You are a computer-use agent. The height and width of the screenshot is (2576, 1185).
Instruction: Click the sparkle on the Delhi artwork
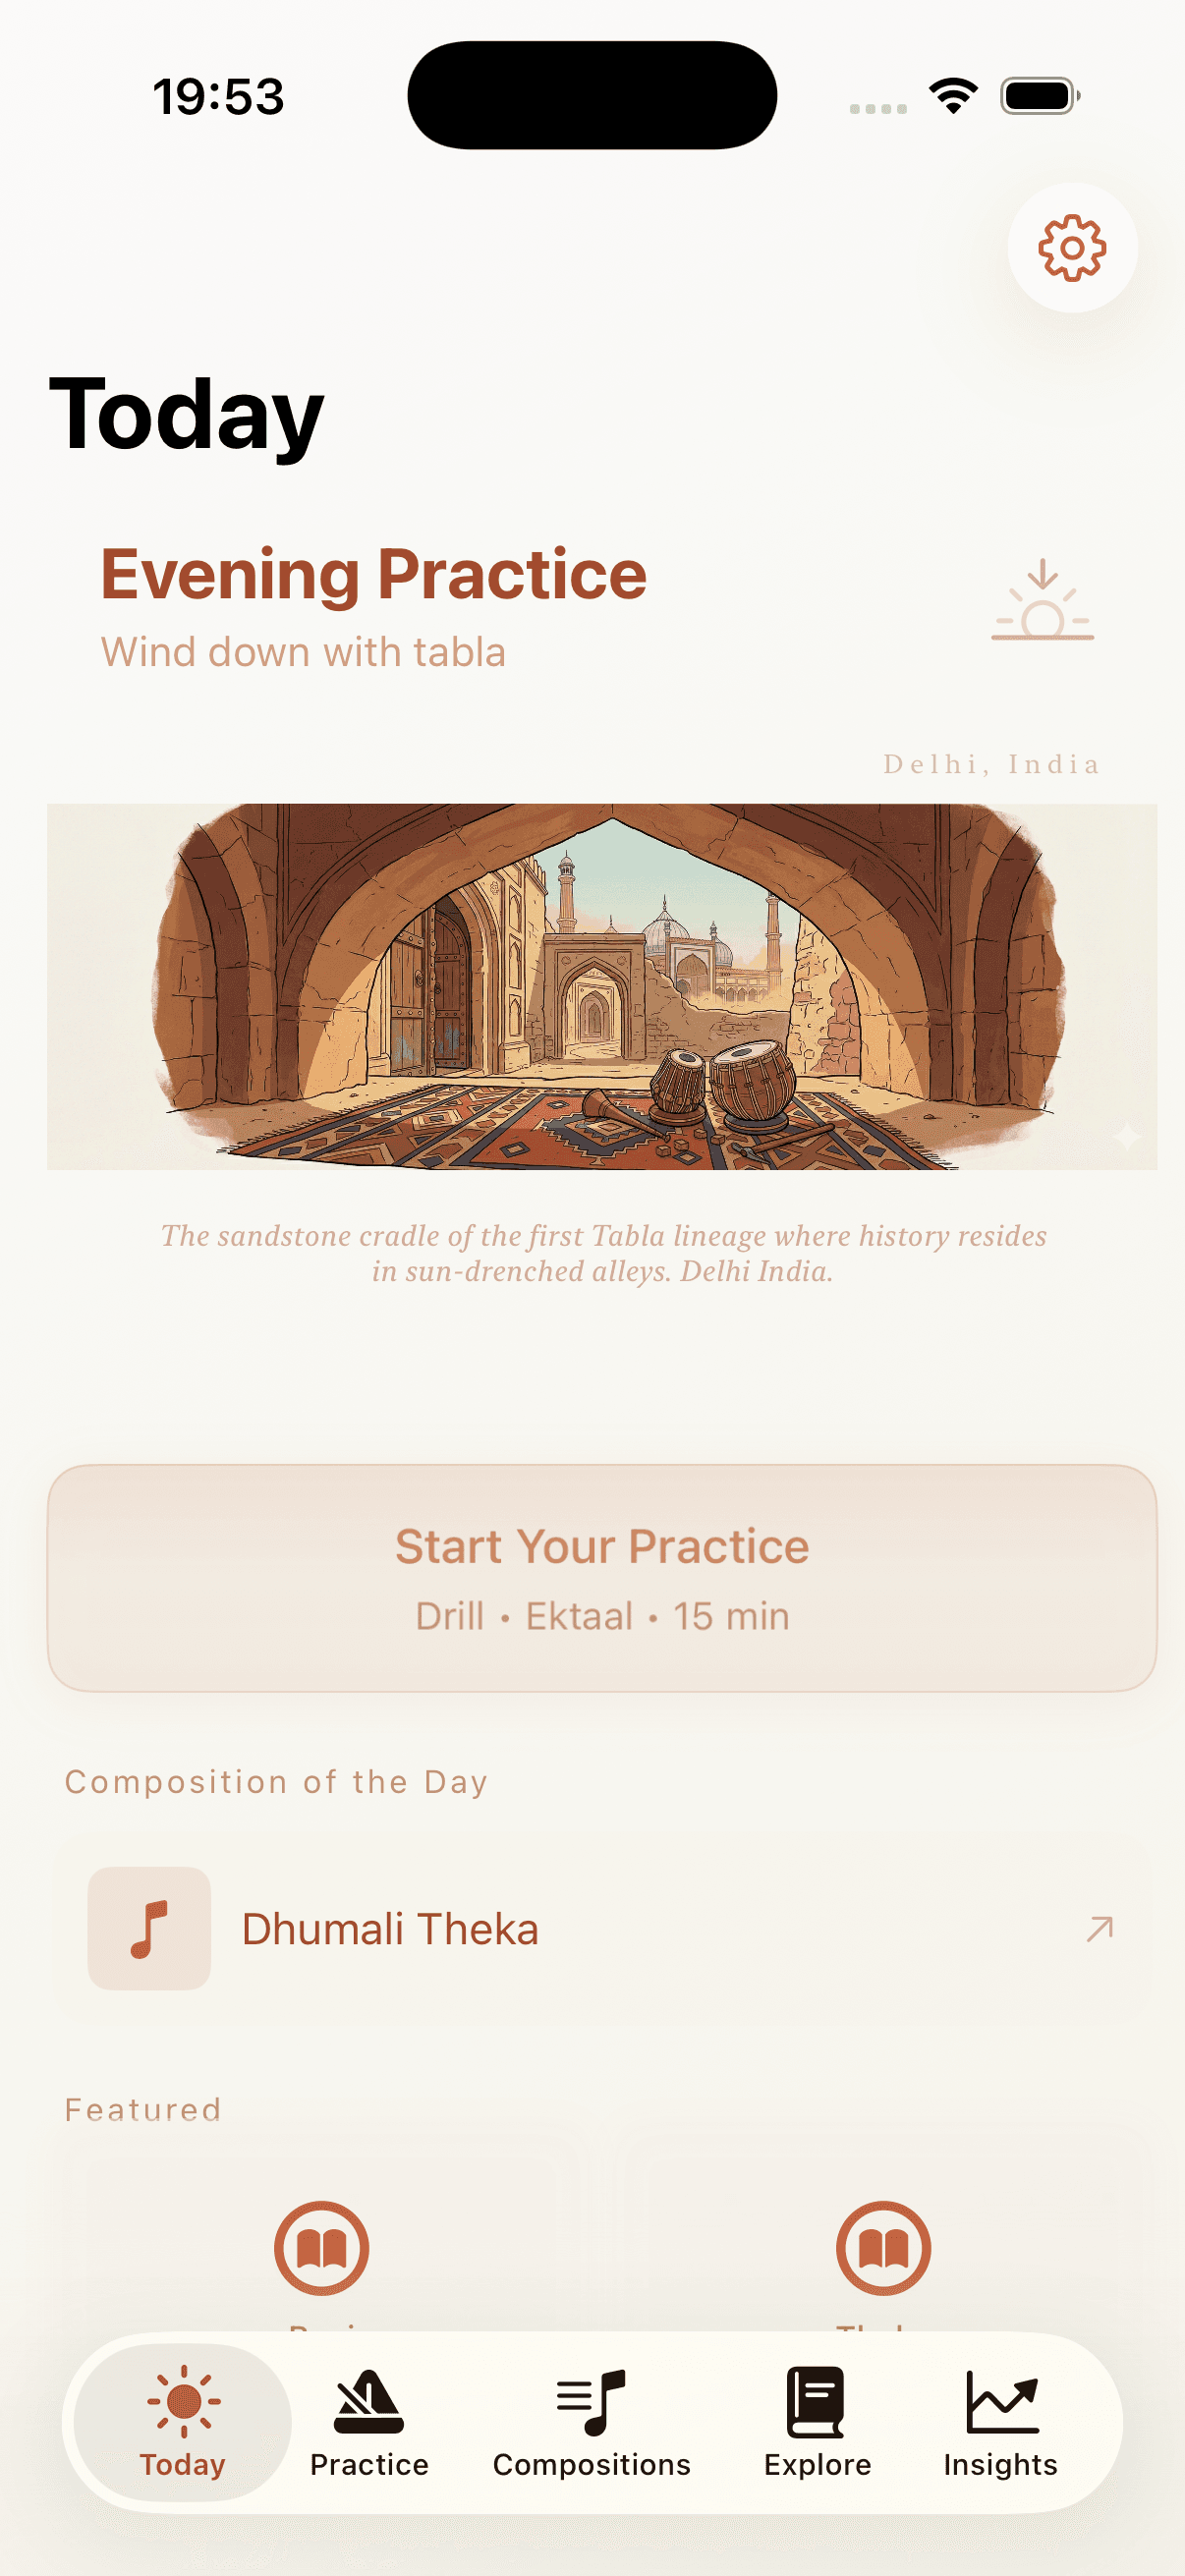[1127, 1133]
